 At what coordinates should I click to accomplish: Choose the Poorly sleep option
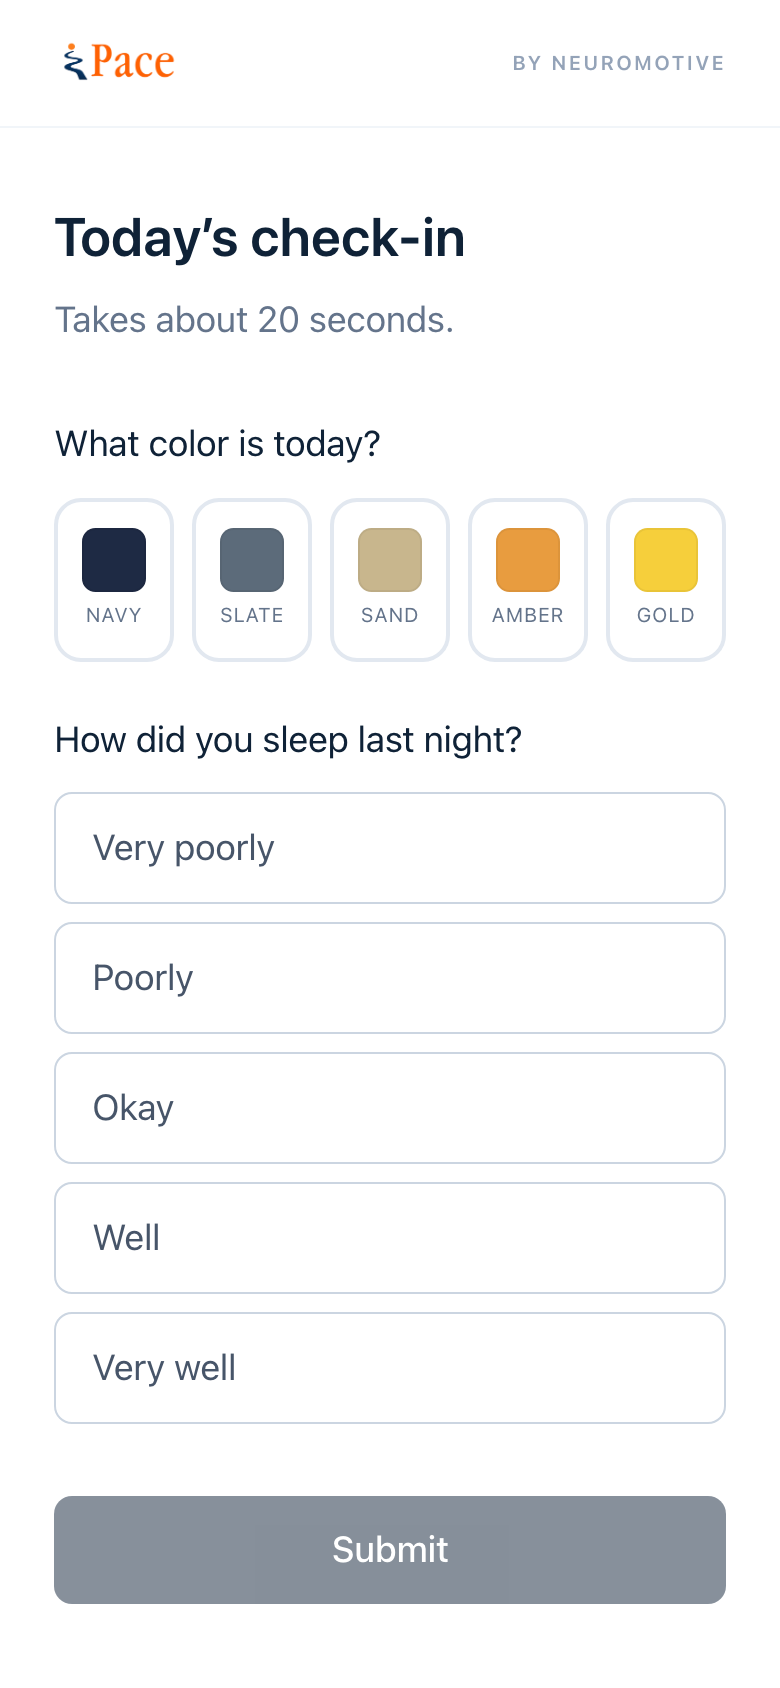[x=390, y=978]
